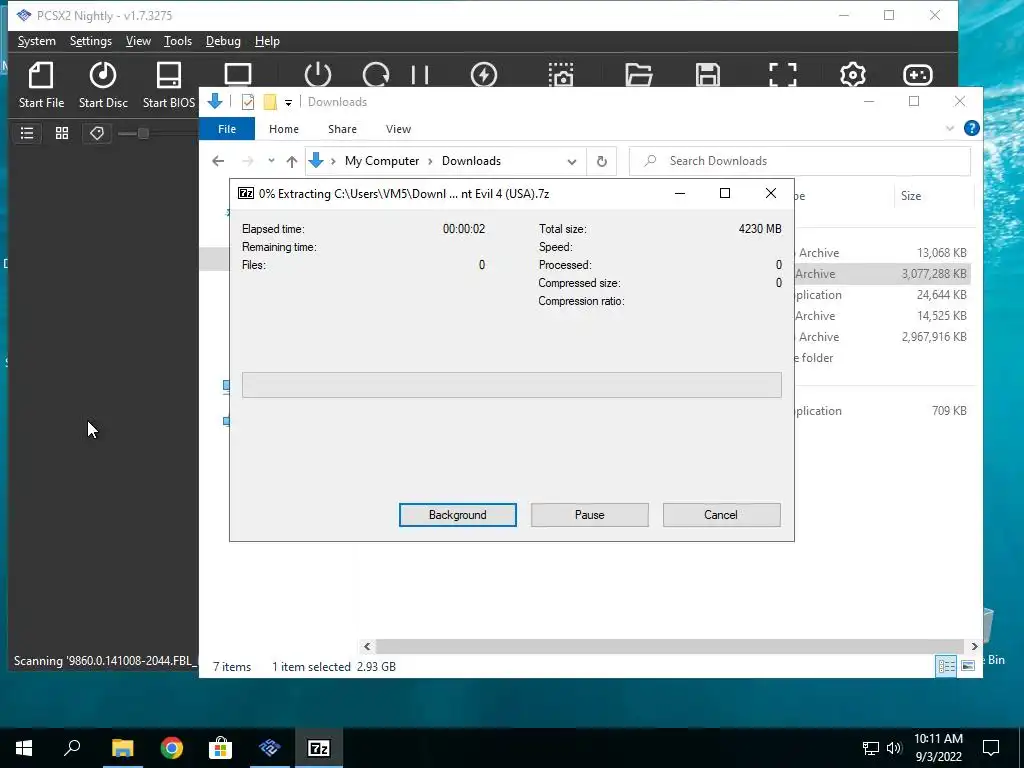The width and height of the screenshot is (1024, 768).
Task: Open the Tools menu in PCSX2
Action: [x=178, y=41]
